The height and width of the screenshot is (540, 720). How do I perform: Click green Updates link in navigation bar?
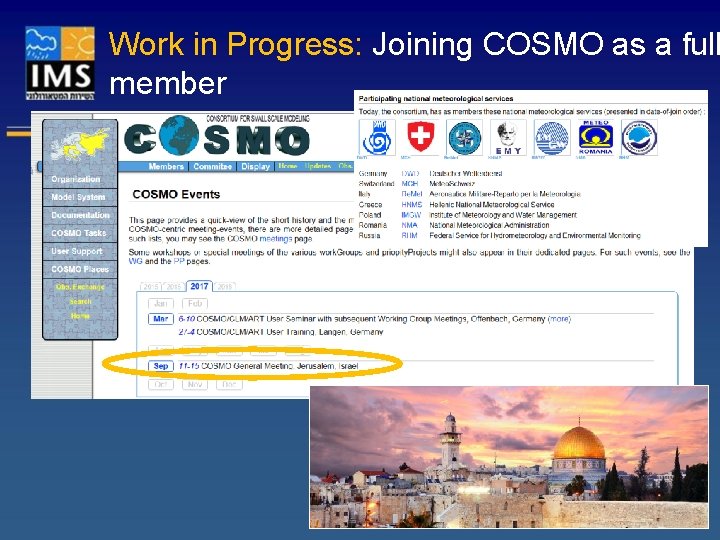[x=318, y=166]
